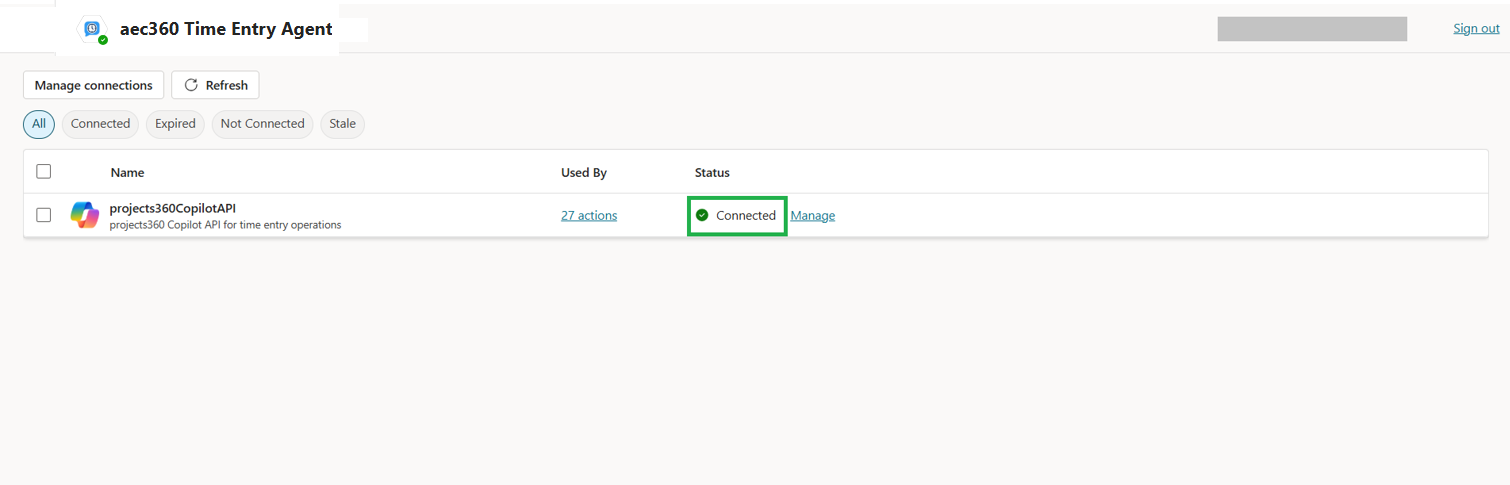
Task: Click the Status column header
Action: pyautogui.click(x=712, y=172)
